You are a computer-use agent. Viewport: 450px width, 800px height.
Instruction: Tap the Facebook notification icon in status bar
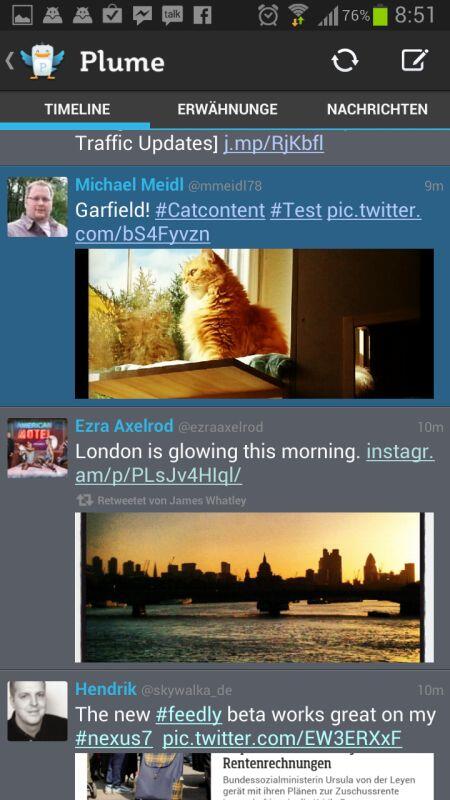202,15
